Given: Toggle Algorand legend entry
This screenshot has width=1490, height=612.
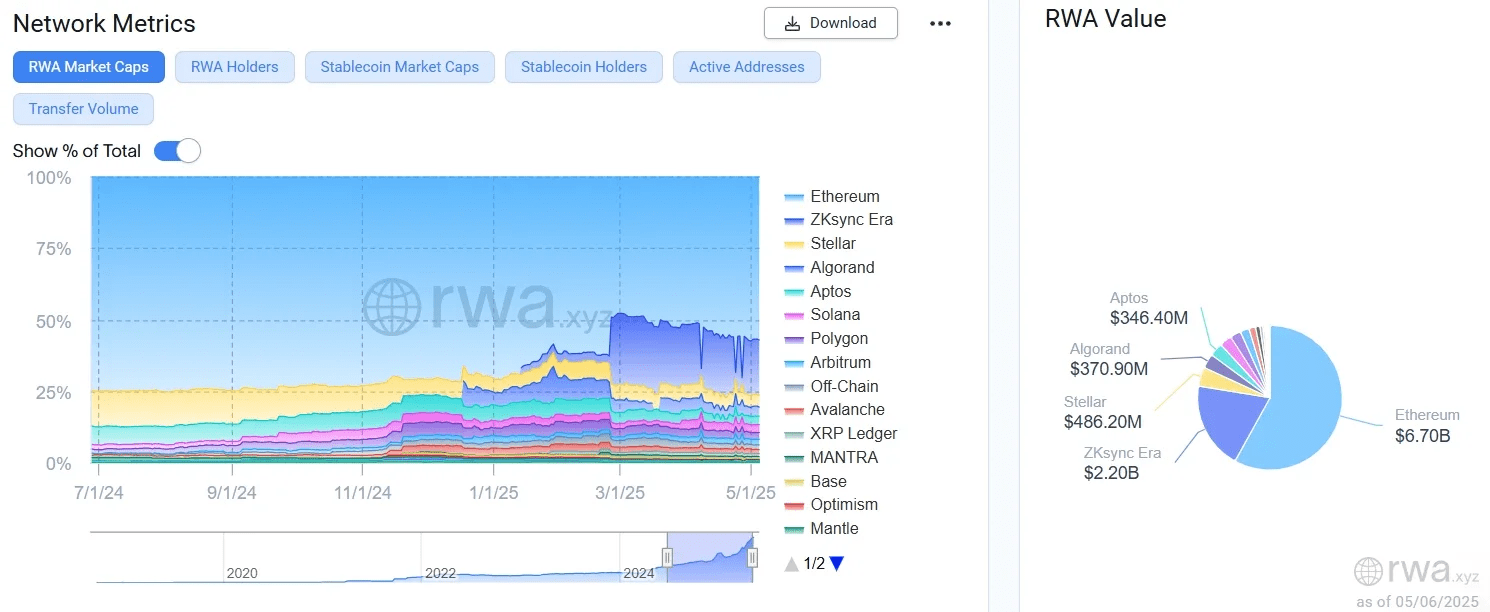Looking at the screenshot, I should 830,267.
